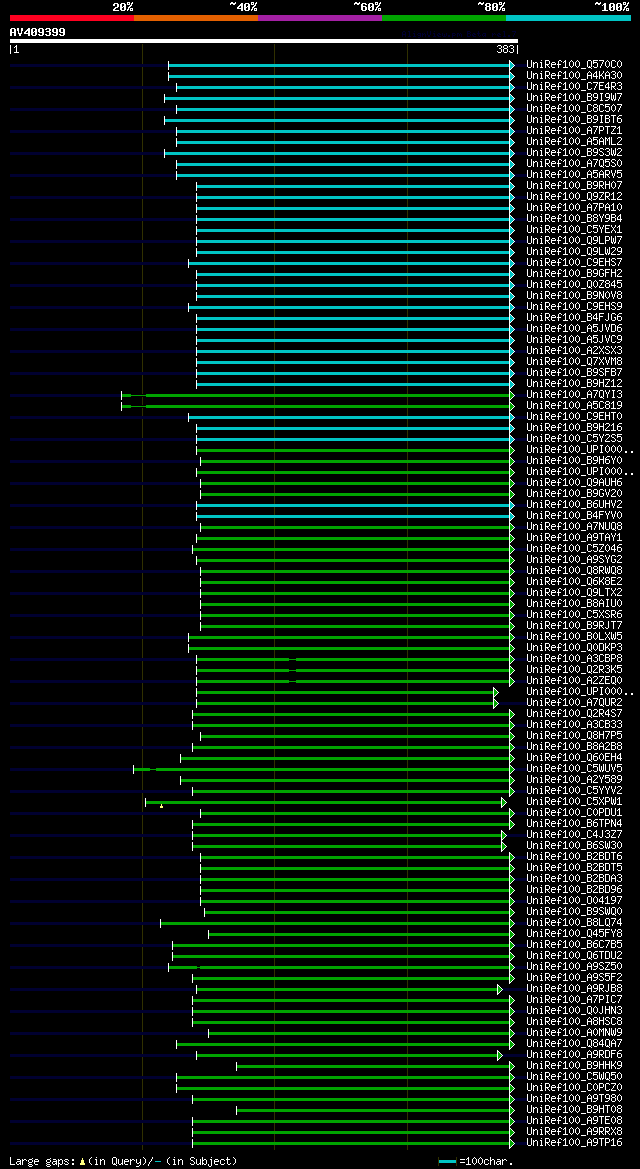Select hit UniRef100_B8Y9B4

pyautogui.click(x=574, y=218)
